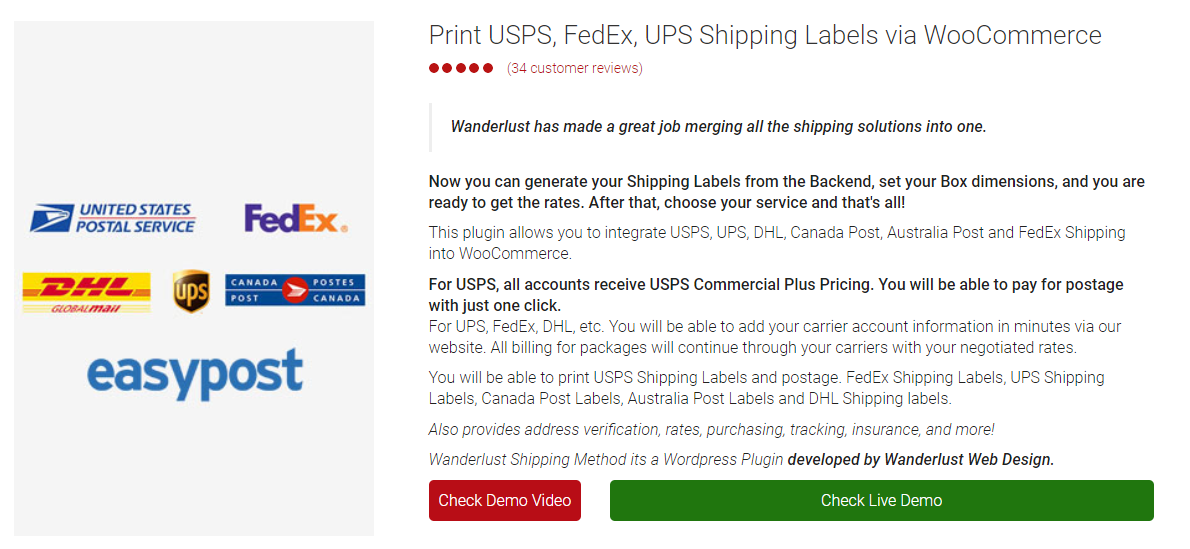Click the third red rating dot

461,68
